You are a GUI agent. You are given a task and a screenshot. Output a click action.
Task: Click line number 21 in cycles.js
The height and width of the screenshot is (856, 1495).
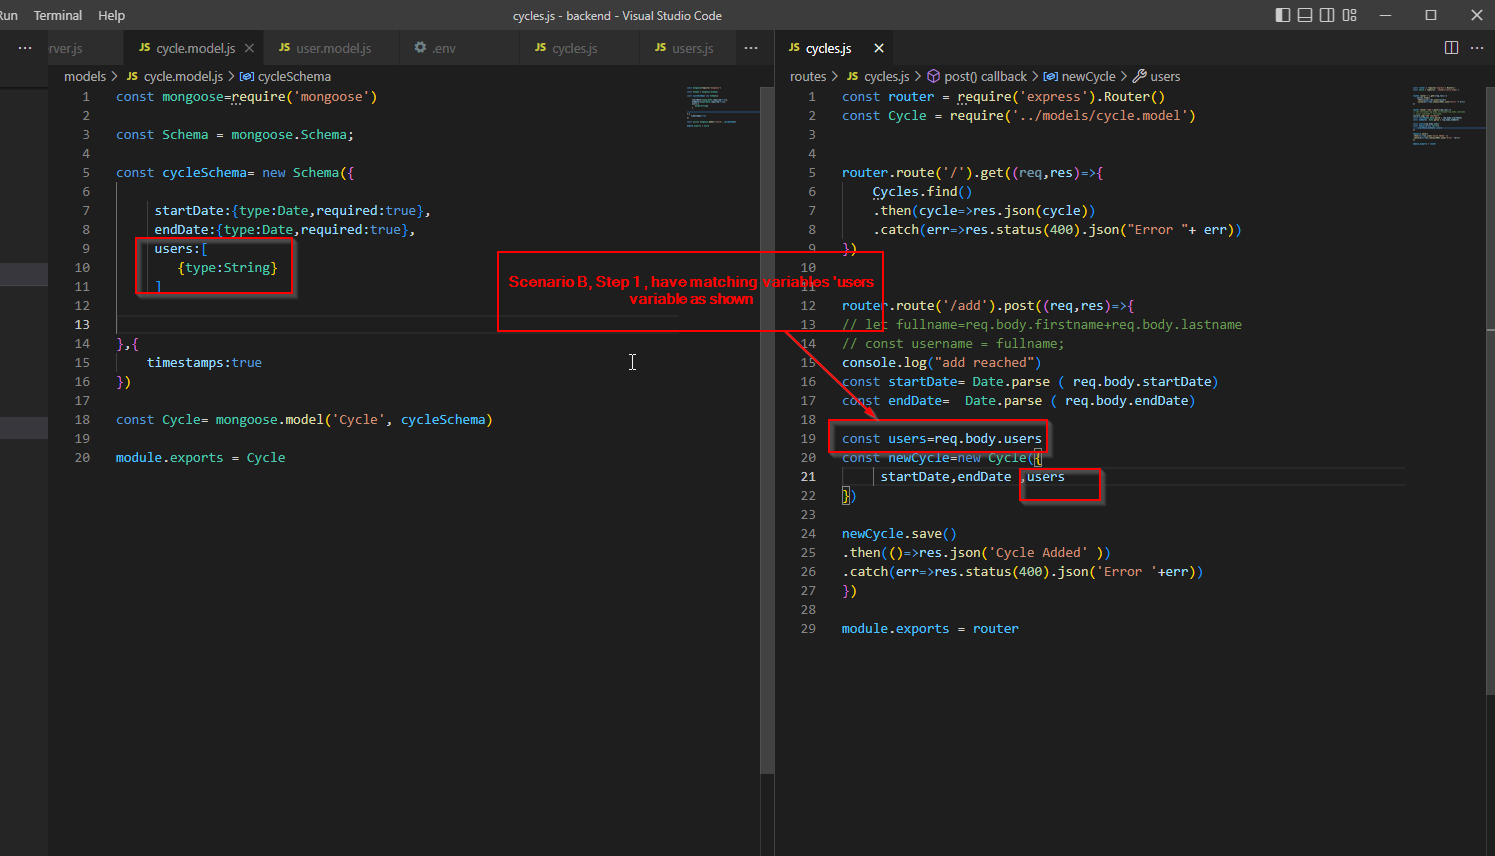coord(808,476)
